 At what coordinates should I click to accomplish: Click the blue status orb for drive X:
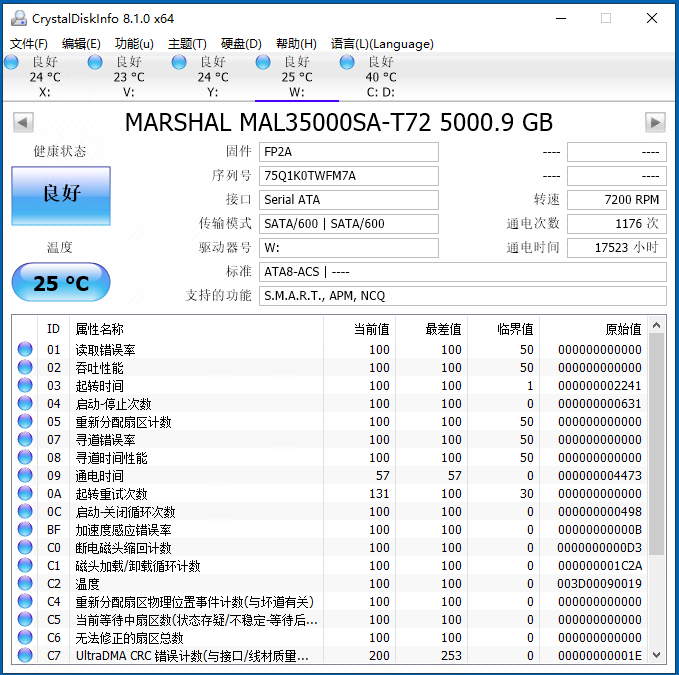tap(11, 62)
